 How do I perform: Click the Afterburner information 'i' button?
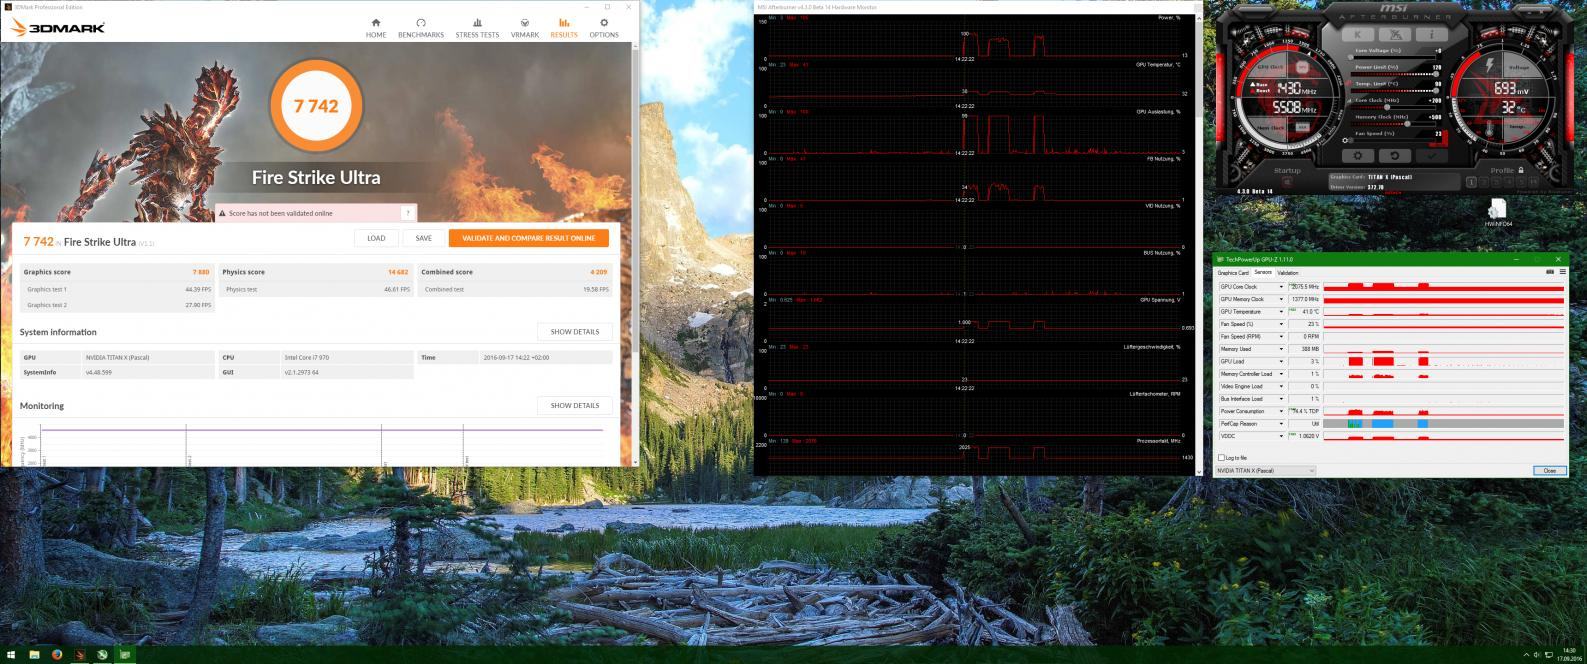(x=1432, y=35)
